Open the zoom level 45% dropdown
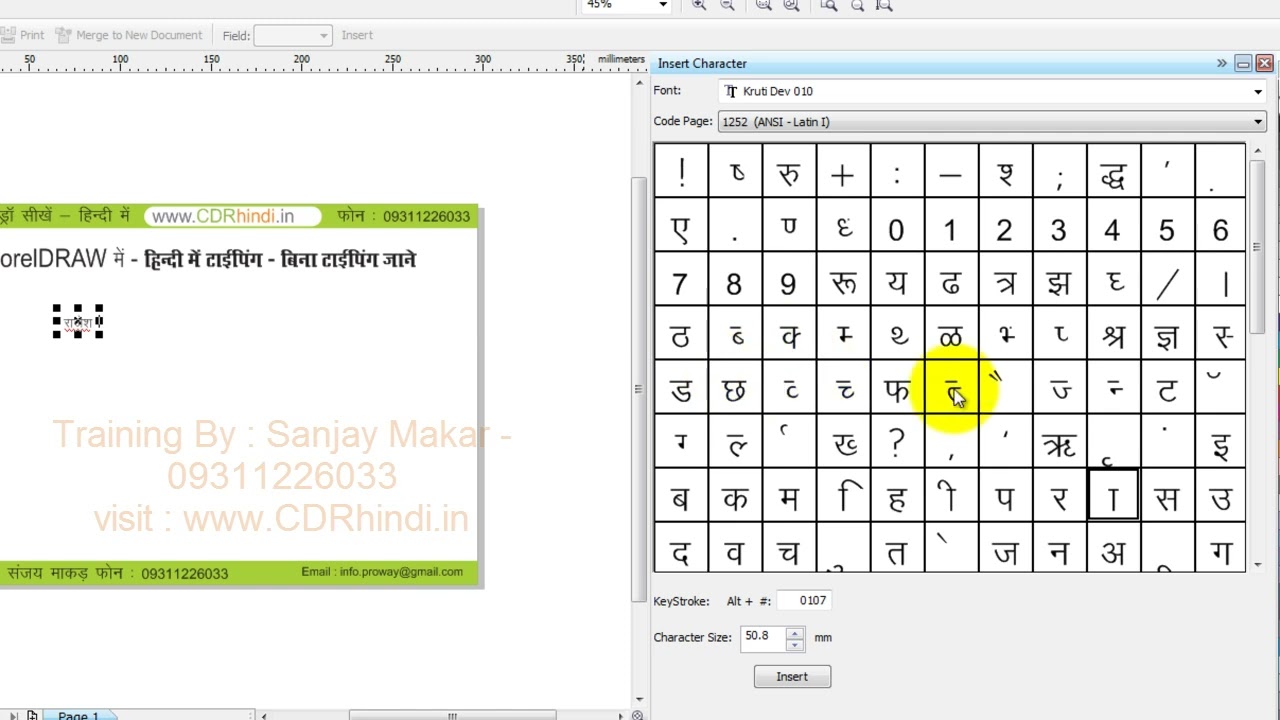This screenshot has width=1280, height=720. pos(662,5)
